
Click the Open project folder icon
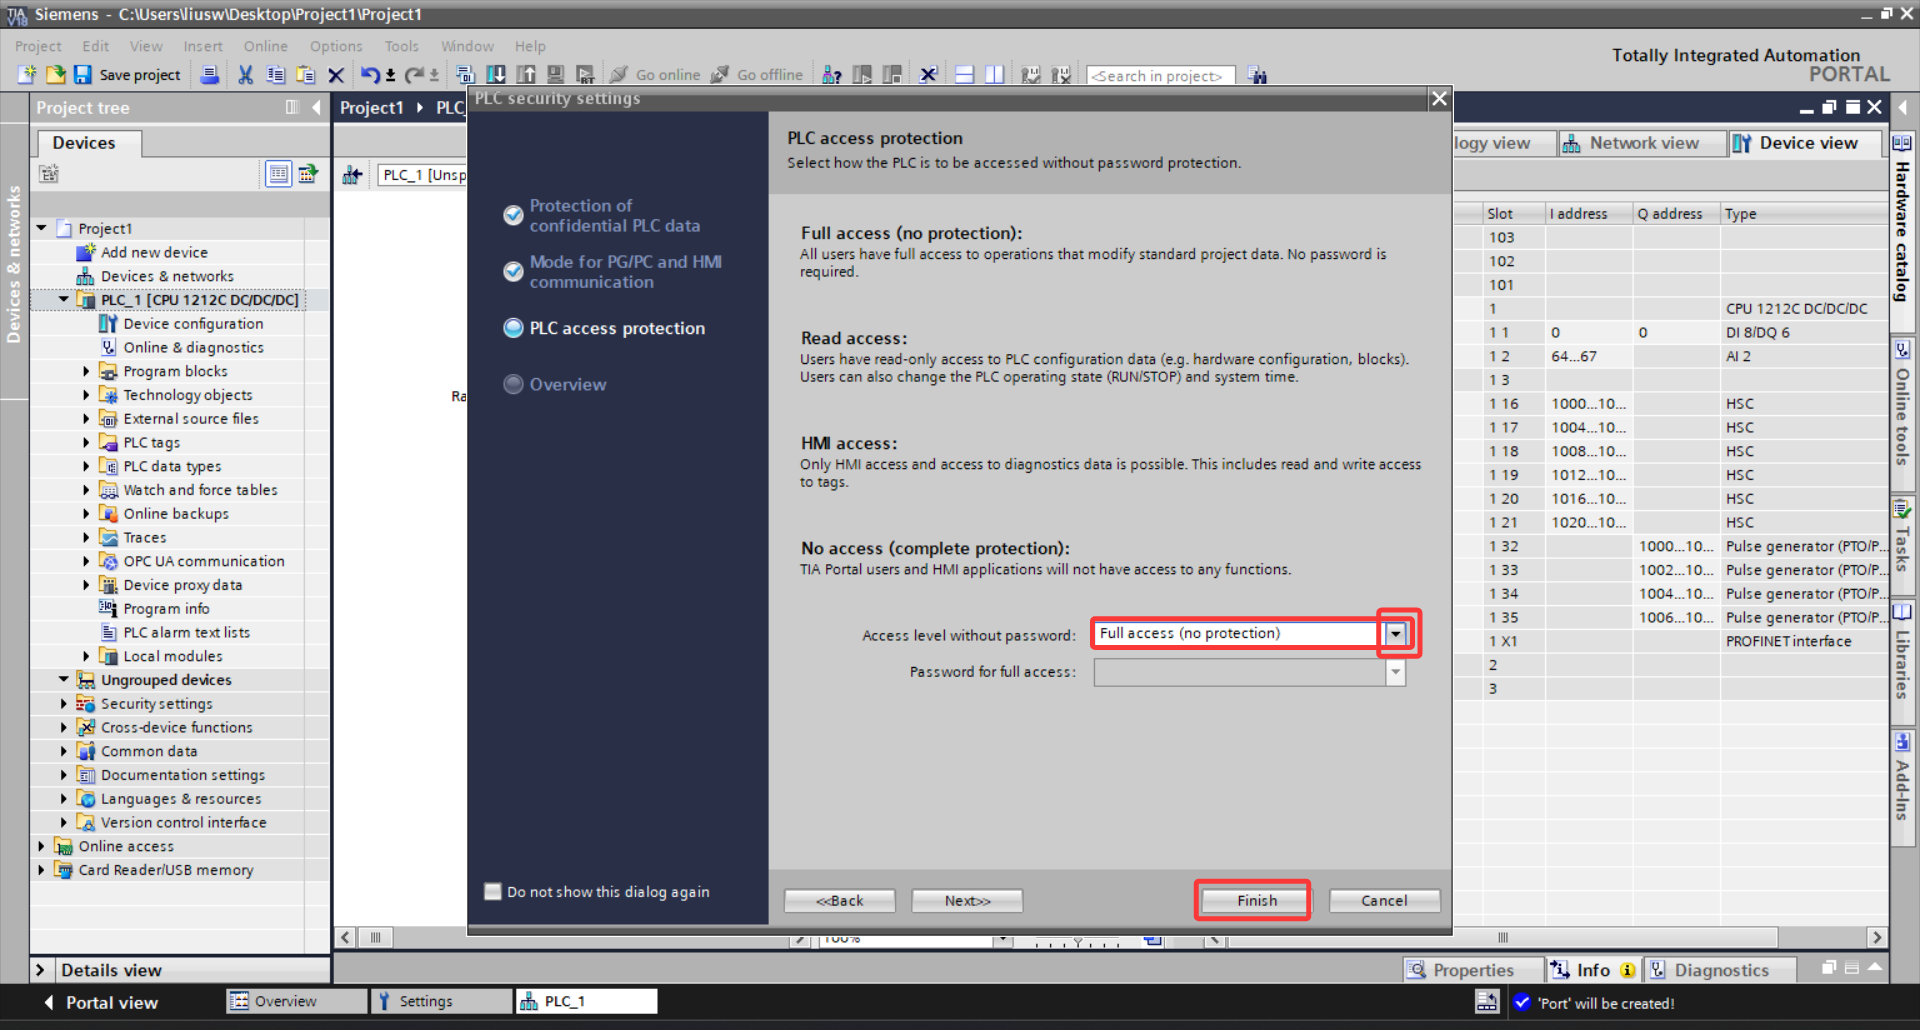[55, 74]
